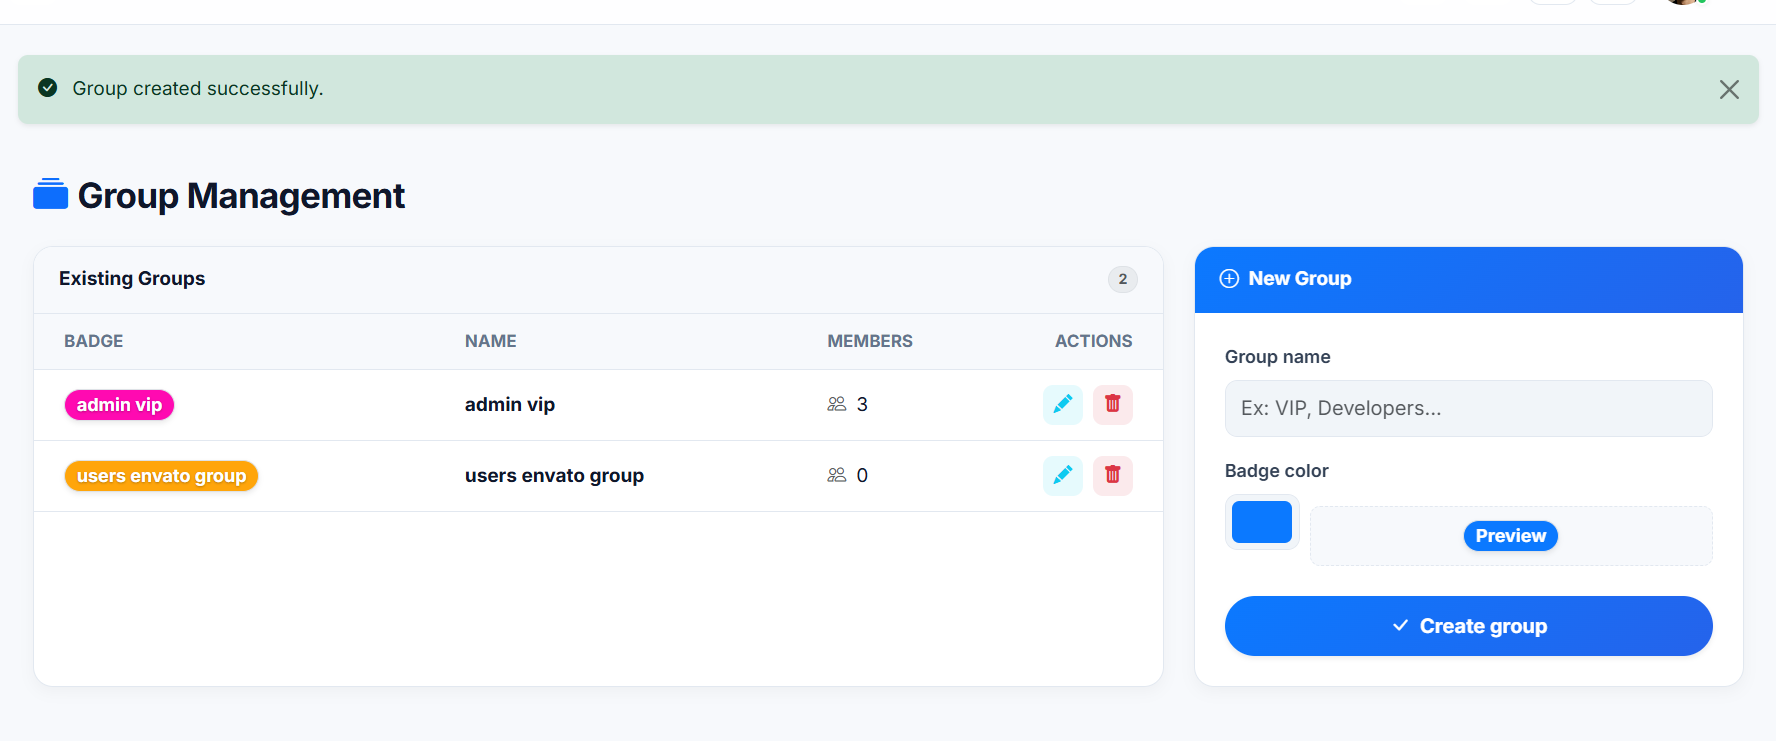Click the users envato group name cell
The height and width of the screenshot is (741, 1776).
[554, 475]
